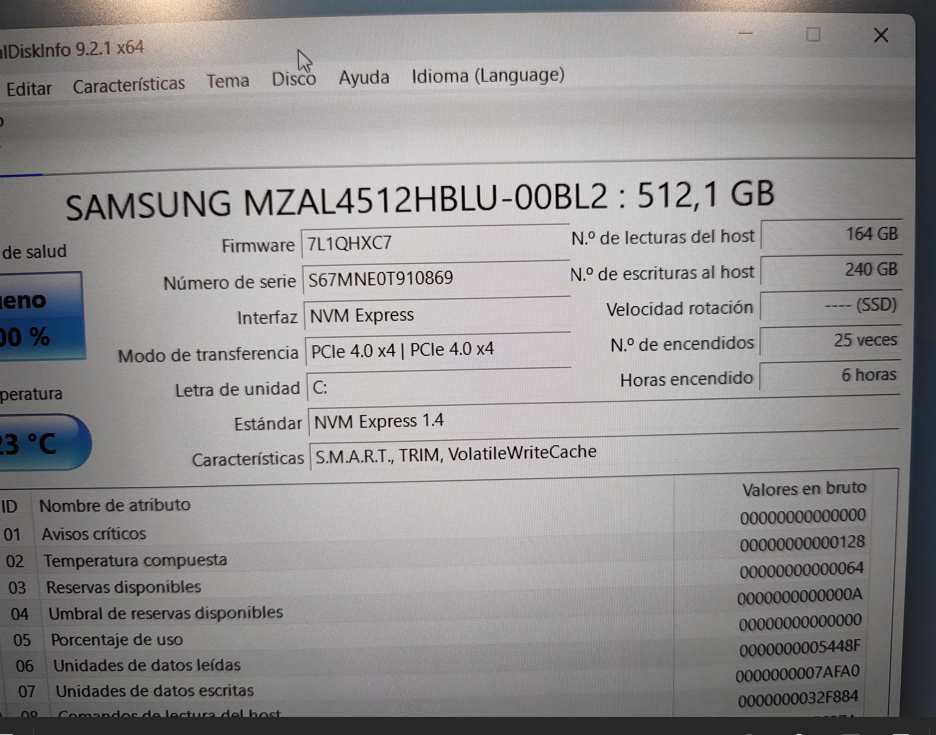The height and width of the screenshot is (735, 936).
Task: Click the blue health status button
Action: 41,316
